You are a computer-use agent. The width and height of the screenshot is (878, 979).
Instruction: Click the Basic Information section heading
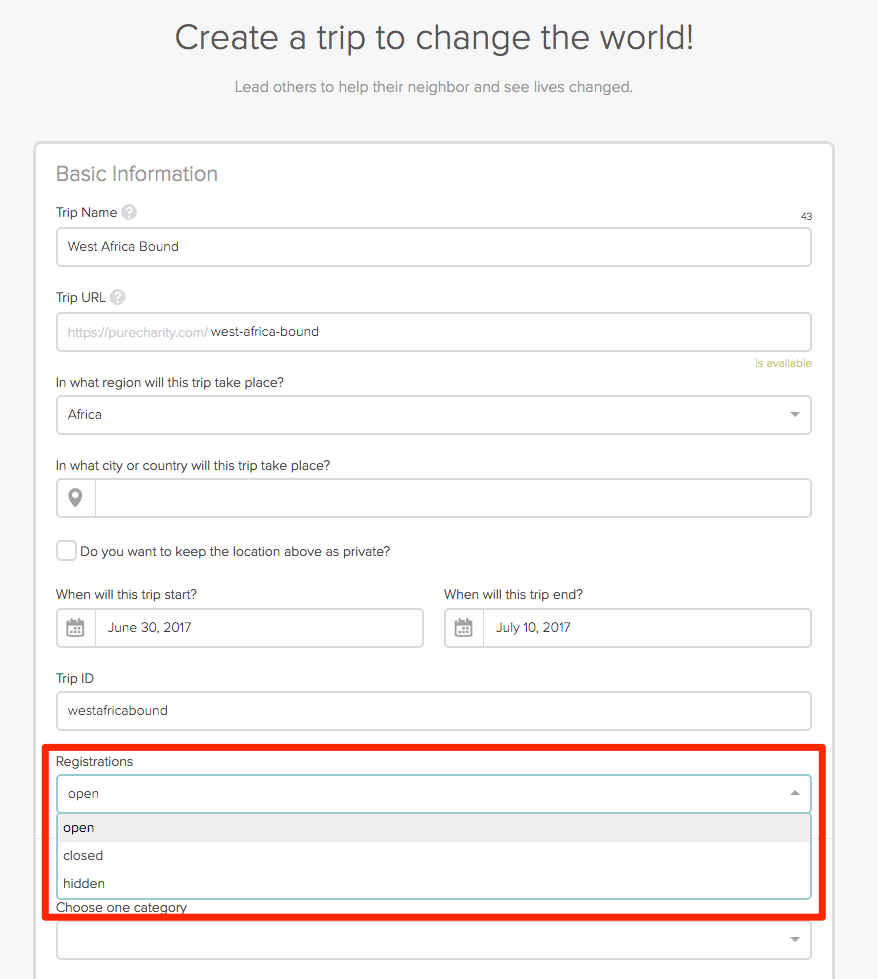[x=137, y=174]
